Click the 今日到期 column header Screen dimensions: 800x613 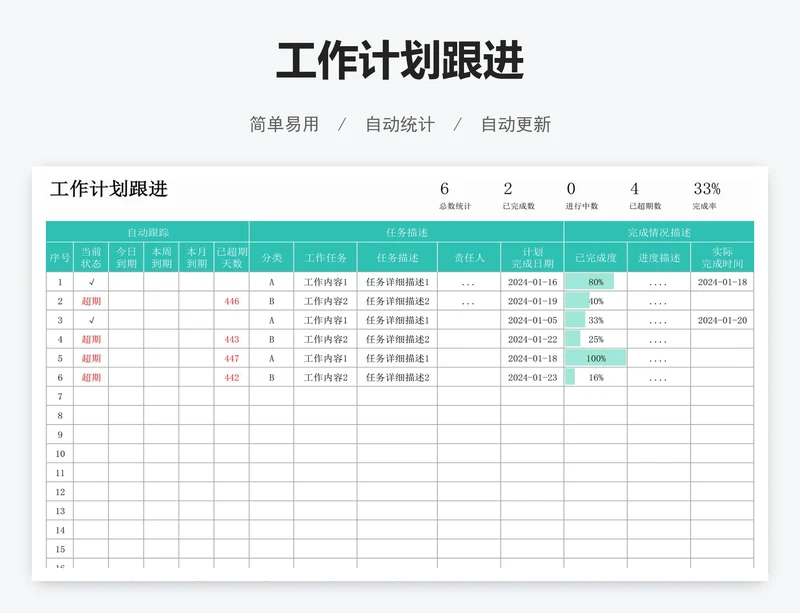126,257
